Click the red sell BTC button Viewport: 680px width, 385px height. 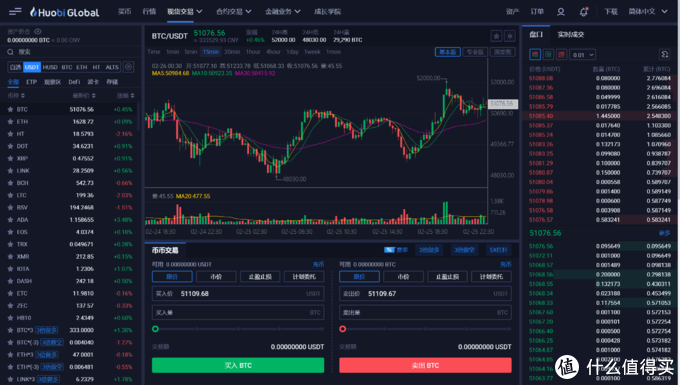click(425, 365)
